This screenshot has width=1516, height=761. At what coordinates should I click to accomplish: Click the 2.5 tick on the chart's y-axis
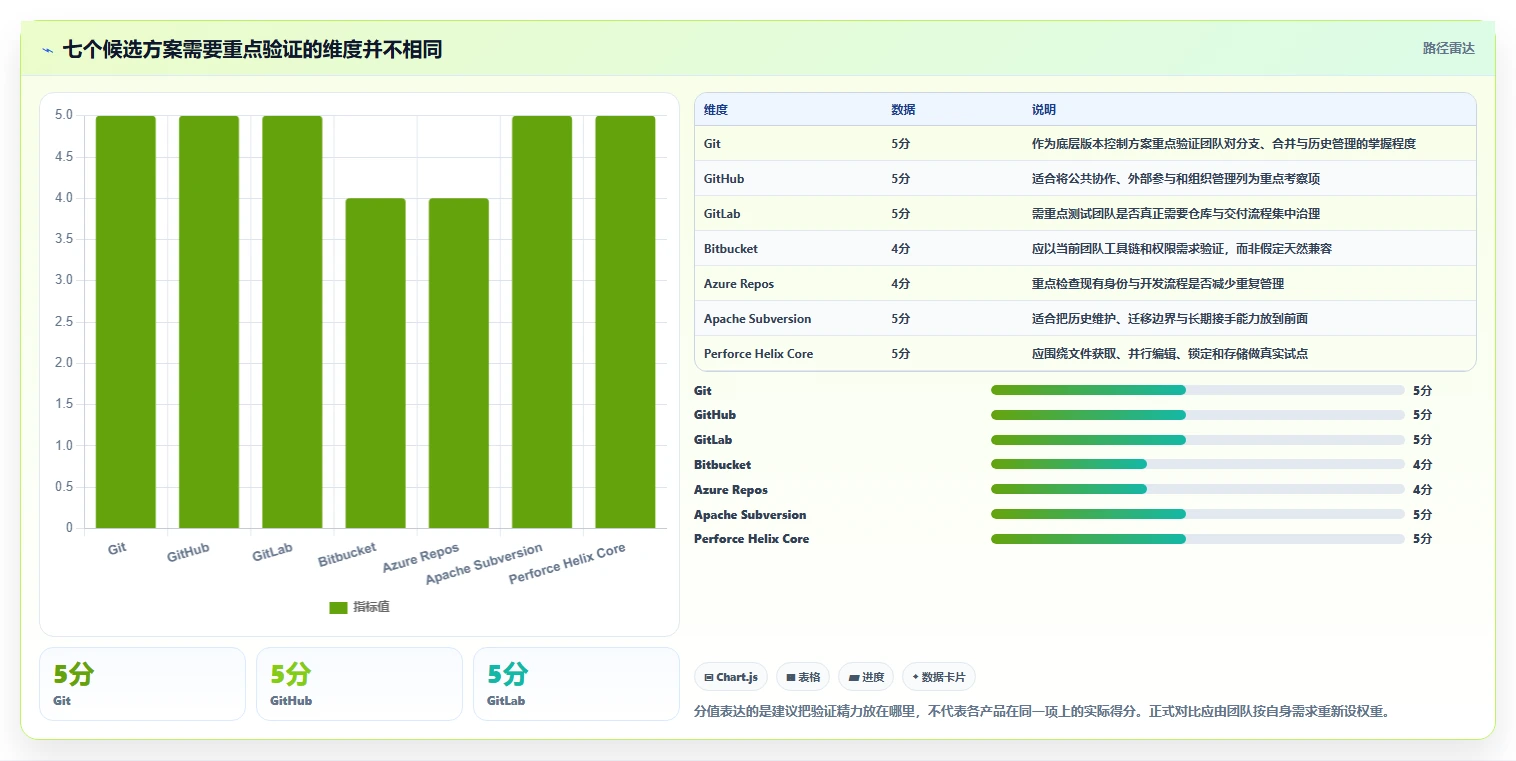click(63, 322)
